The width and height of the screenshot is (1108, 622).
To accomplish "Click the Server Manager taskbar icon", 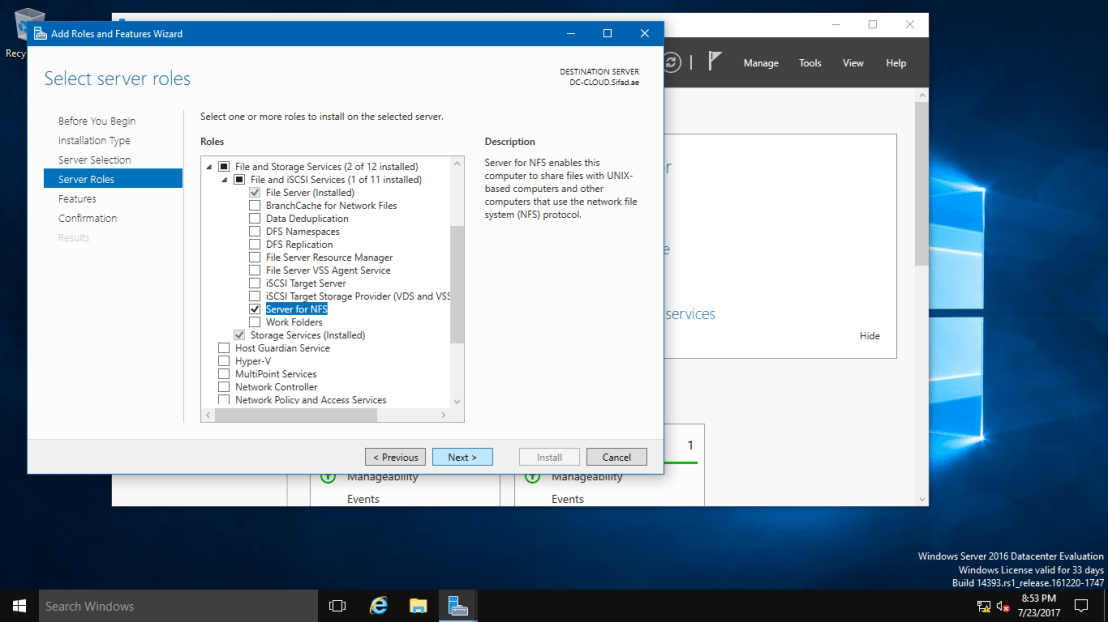I will coord(457,605).
